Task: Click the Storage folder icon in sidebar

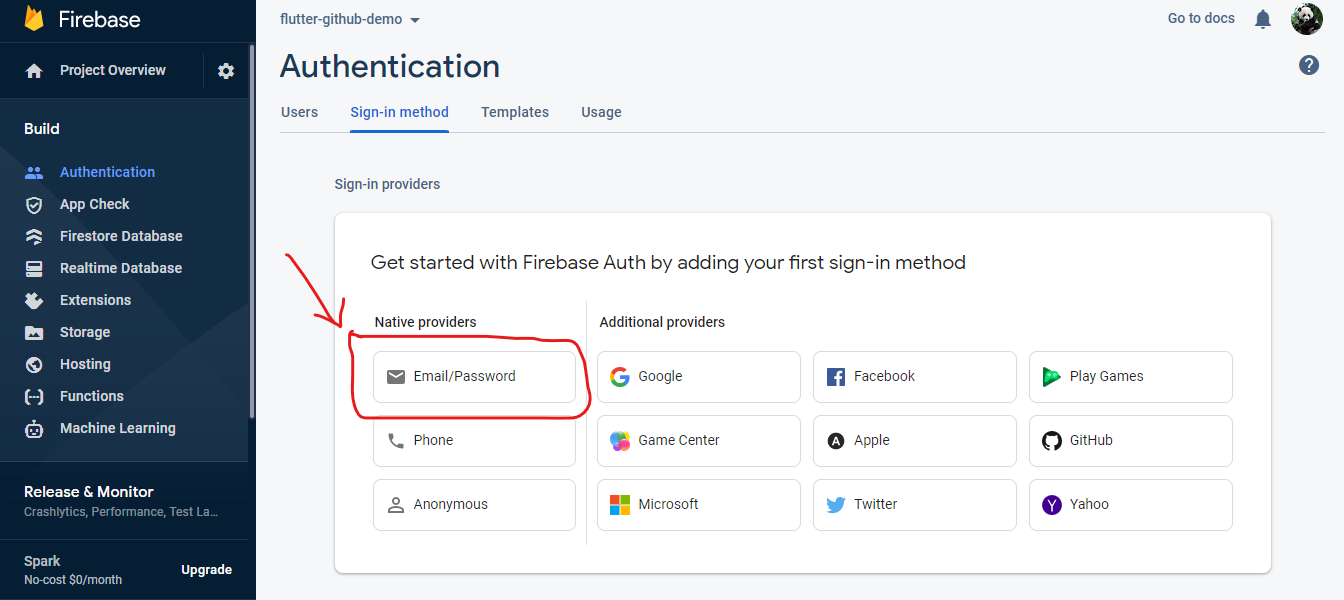Action: pyautogui.click(x=34, y=333)
